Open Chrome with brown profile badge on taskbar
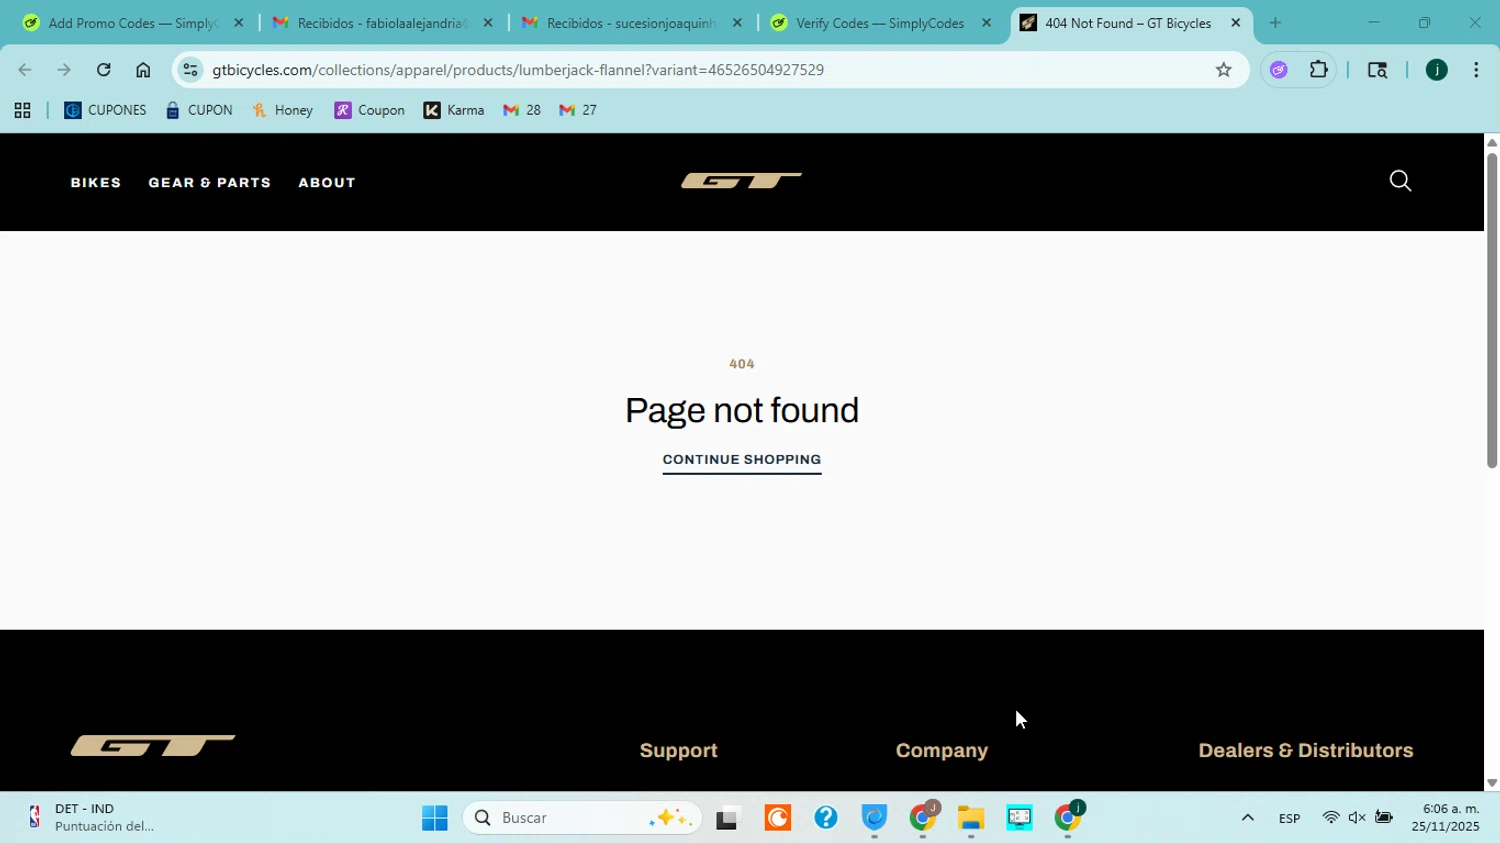The width and height of the screenshot is (1500, 843). 923,818
